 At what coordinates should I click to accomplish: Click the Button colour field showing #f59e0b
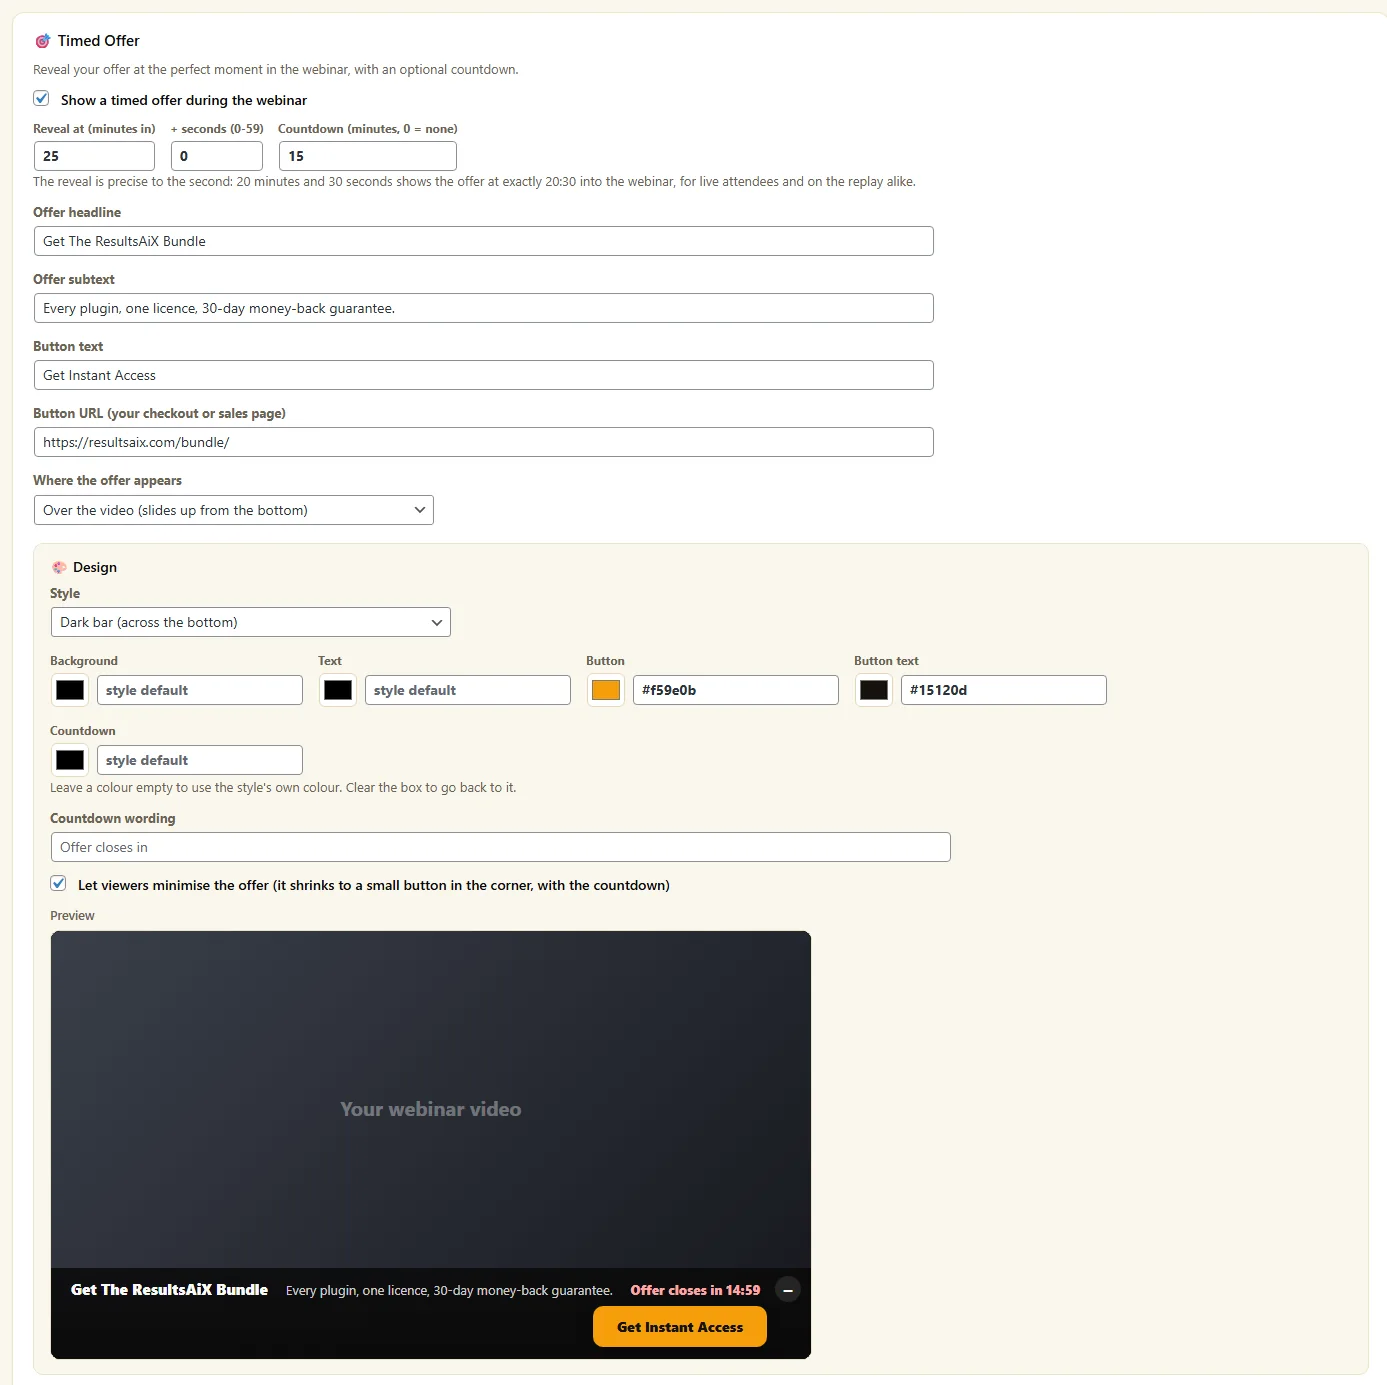pyautogui.click(x=736, y=690)
